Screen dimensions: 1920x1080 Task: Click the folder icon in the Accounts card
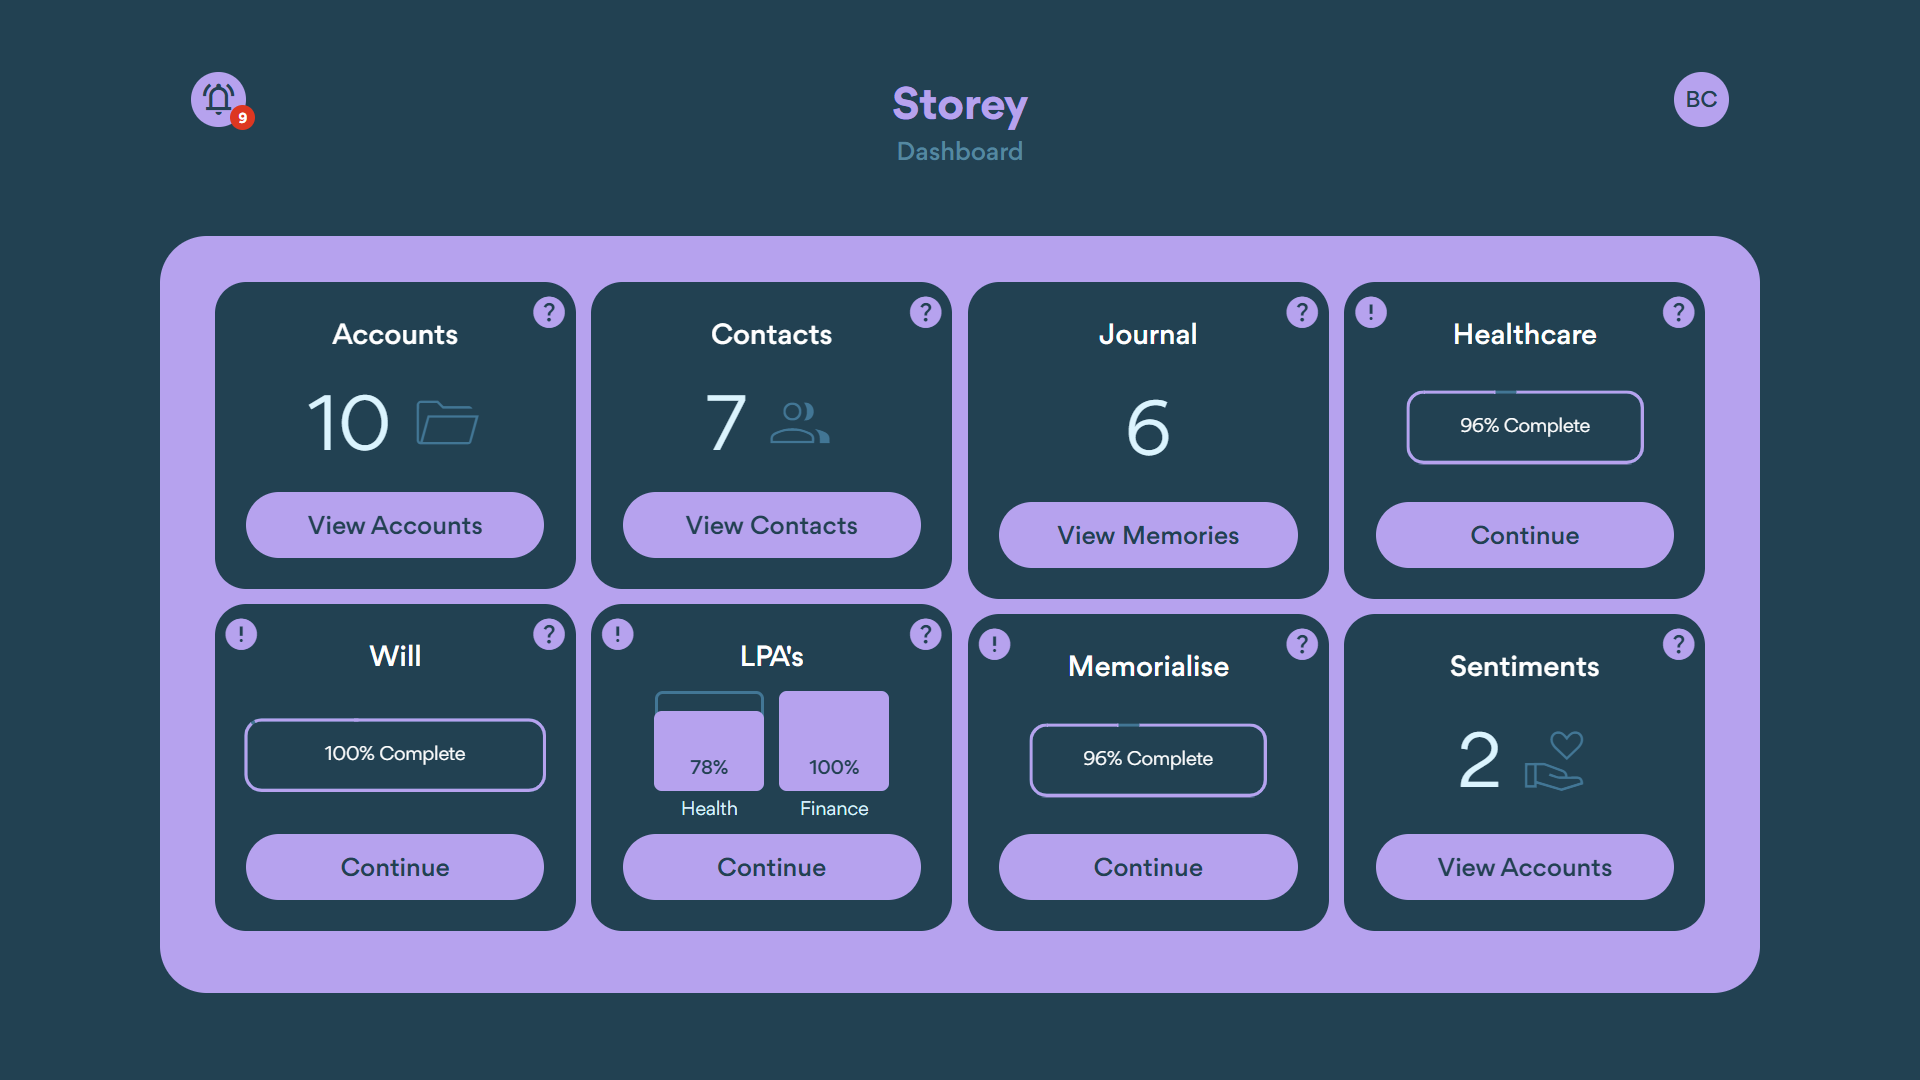446,423
